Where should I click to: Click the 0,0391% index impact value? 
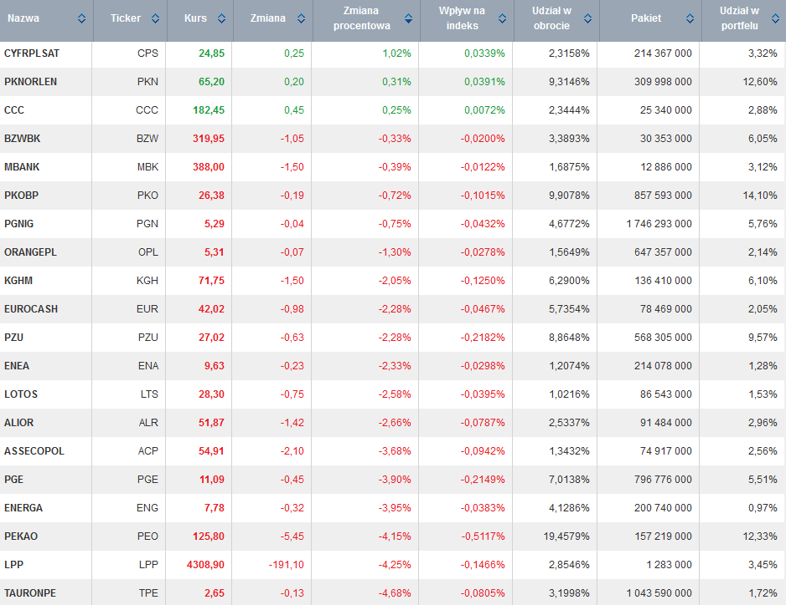485,82
